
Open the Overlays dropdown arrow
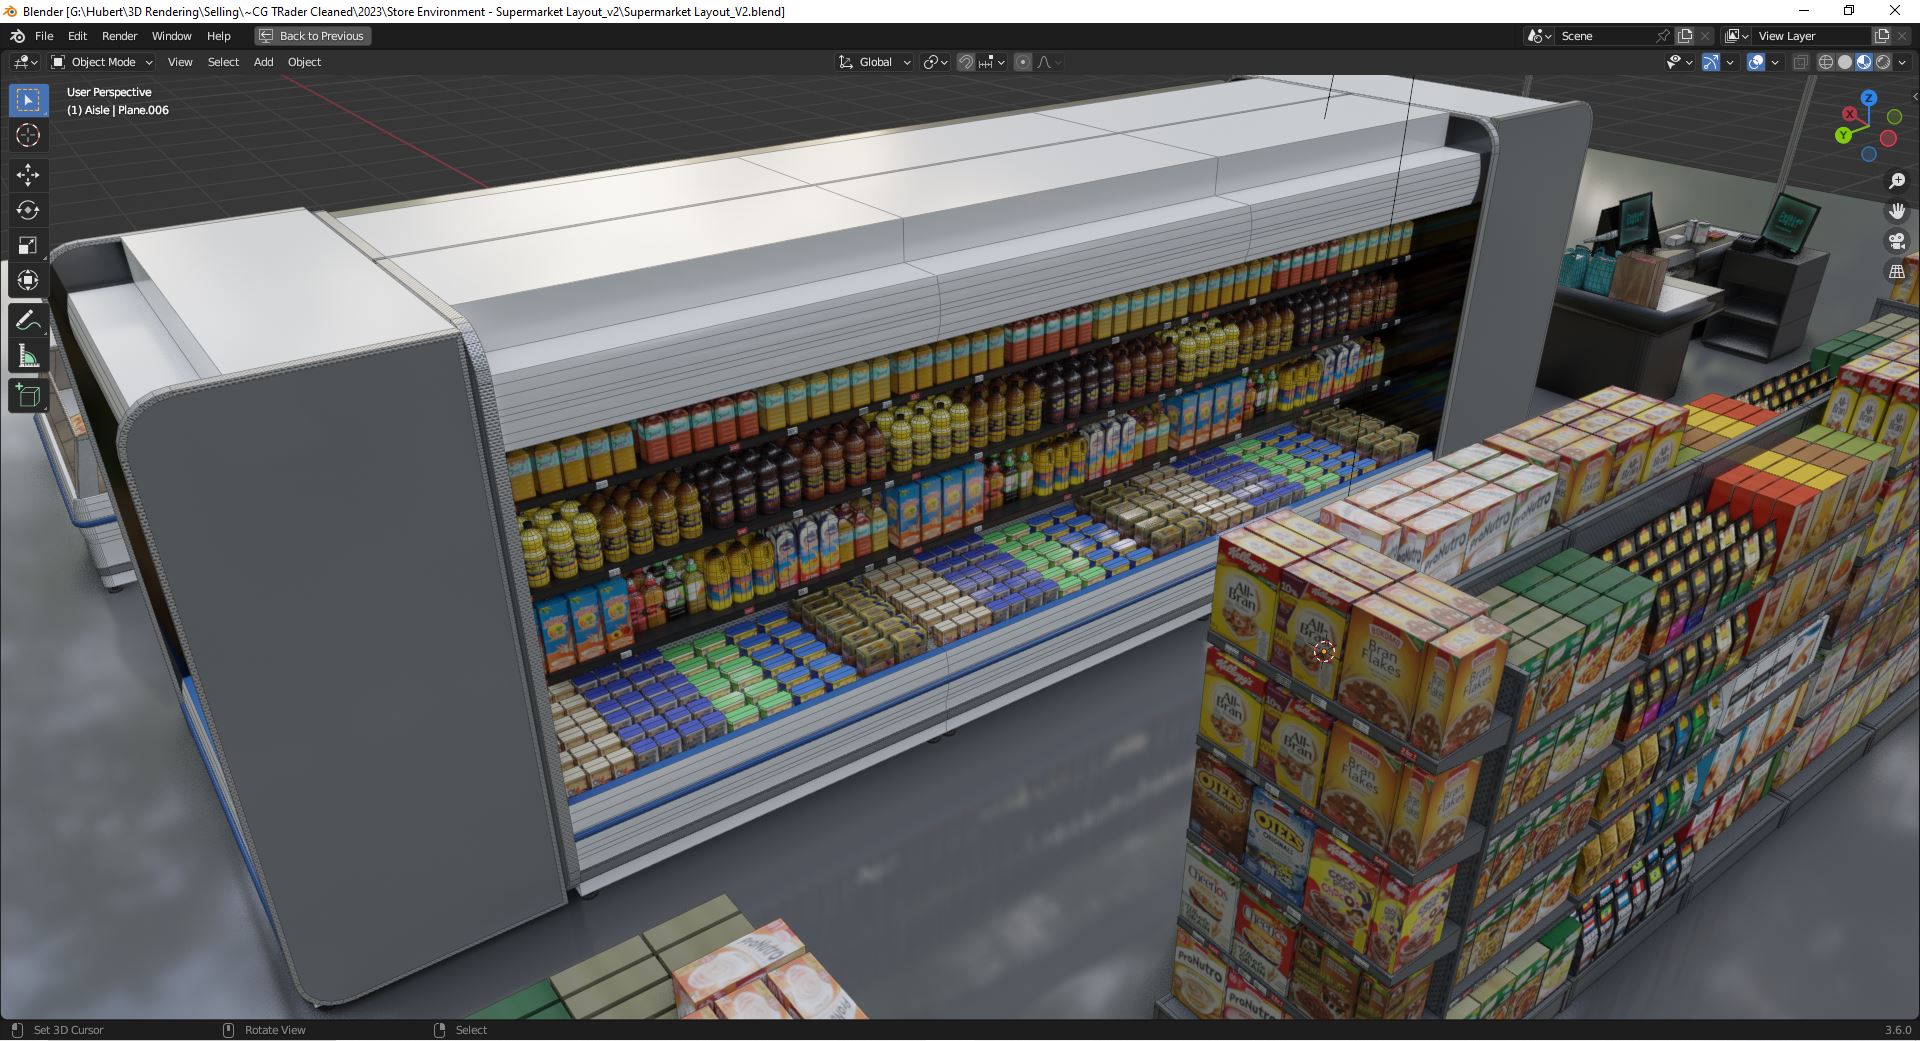pos(1774,62)
